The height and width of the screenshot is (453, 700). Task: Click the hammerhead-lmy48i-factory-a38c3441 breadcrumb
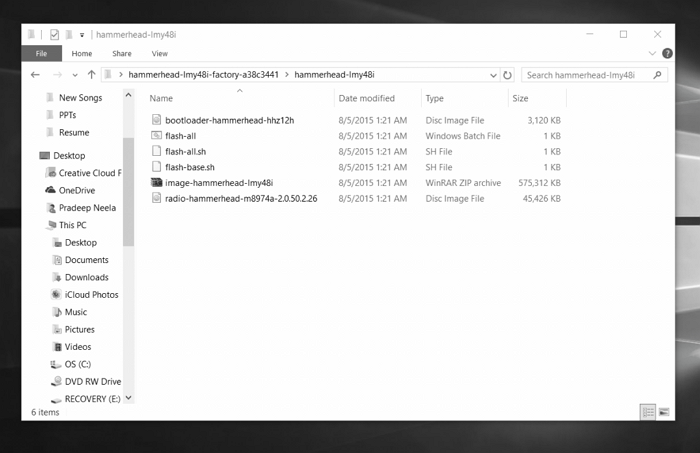point(205,75)
